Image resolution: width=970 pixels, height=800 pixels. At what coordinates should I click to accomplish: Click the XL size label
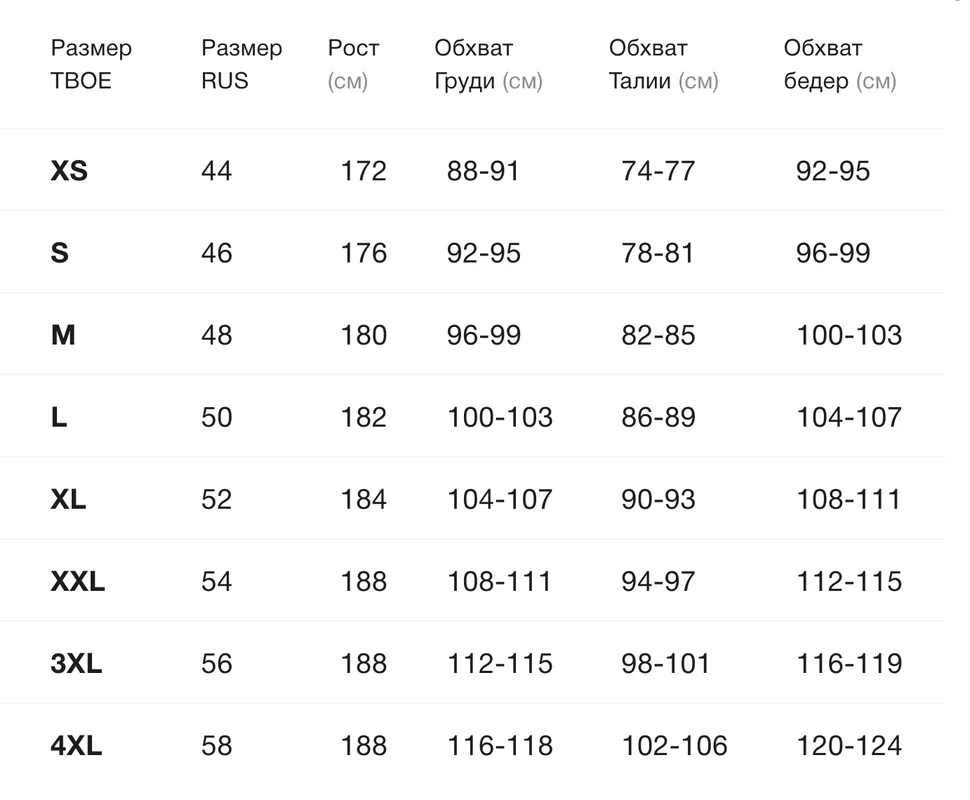[x=68, y=499]
